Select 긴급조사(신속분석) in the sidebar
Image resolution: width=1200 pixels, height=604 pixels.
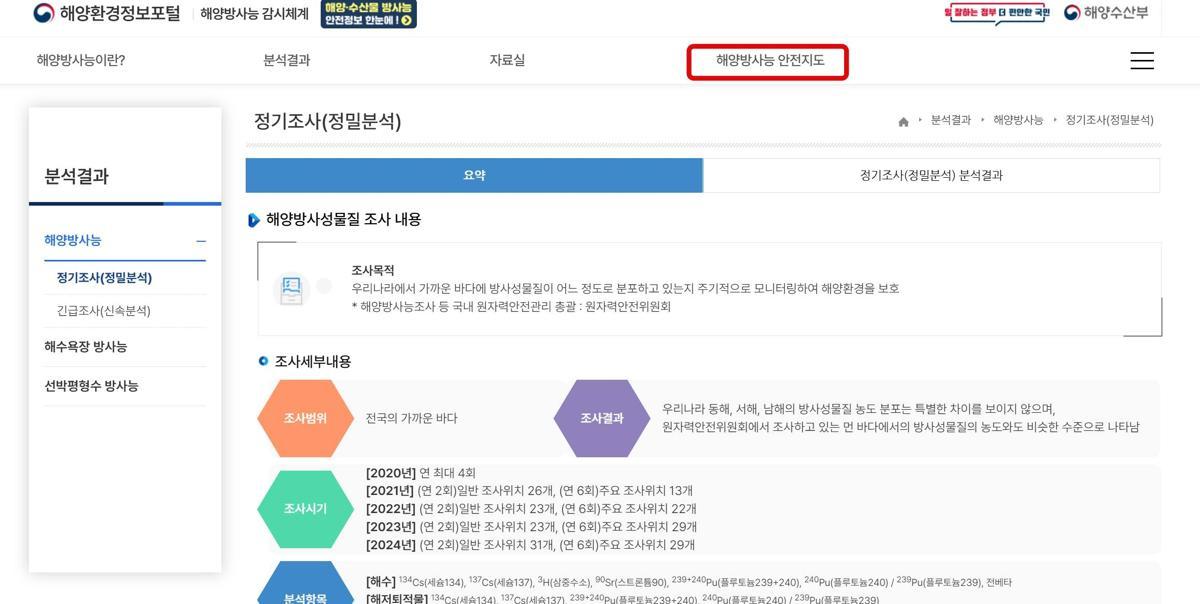click(103, 311)
